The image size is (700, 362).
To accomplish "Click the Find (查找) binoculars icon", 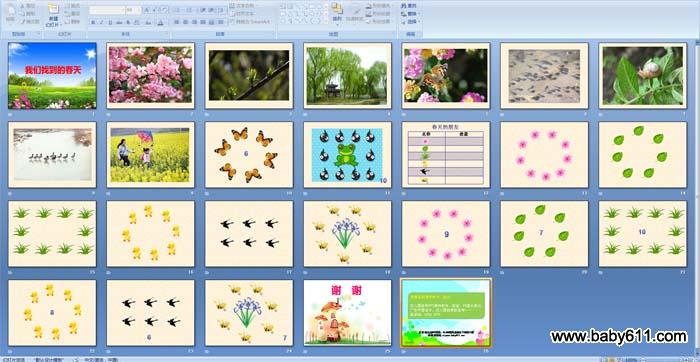I will 405,6.
